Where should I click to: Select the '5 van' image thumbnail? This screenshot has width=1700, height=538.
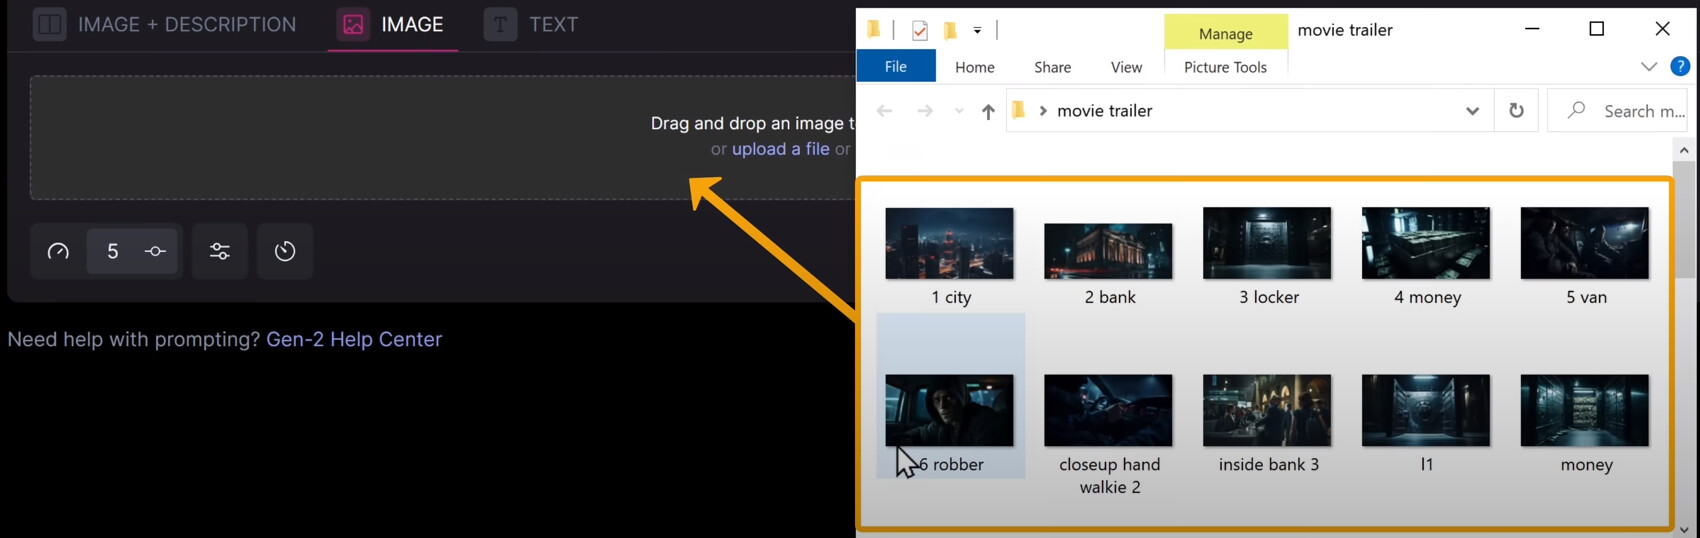(1585, 243)
